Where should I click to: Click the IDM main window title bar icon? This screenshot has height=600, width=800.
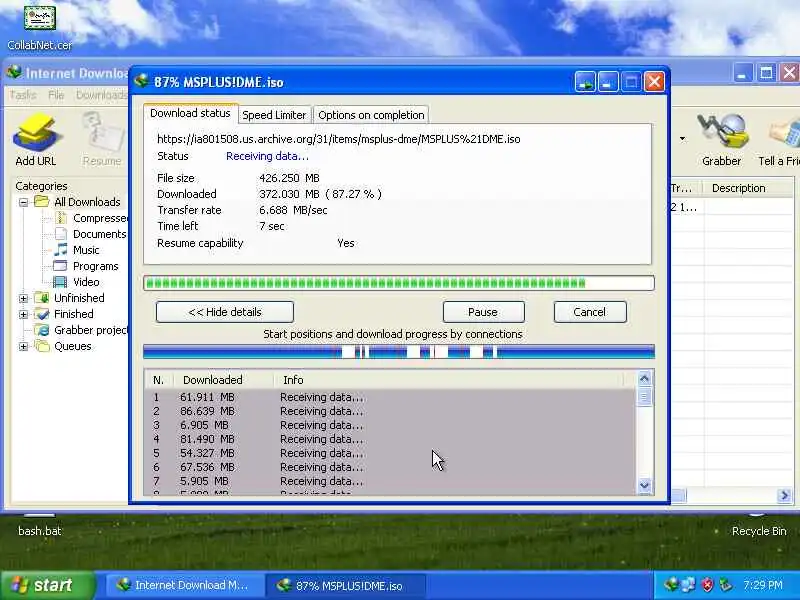(x=14, y=72)
